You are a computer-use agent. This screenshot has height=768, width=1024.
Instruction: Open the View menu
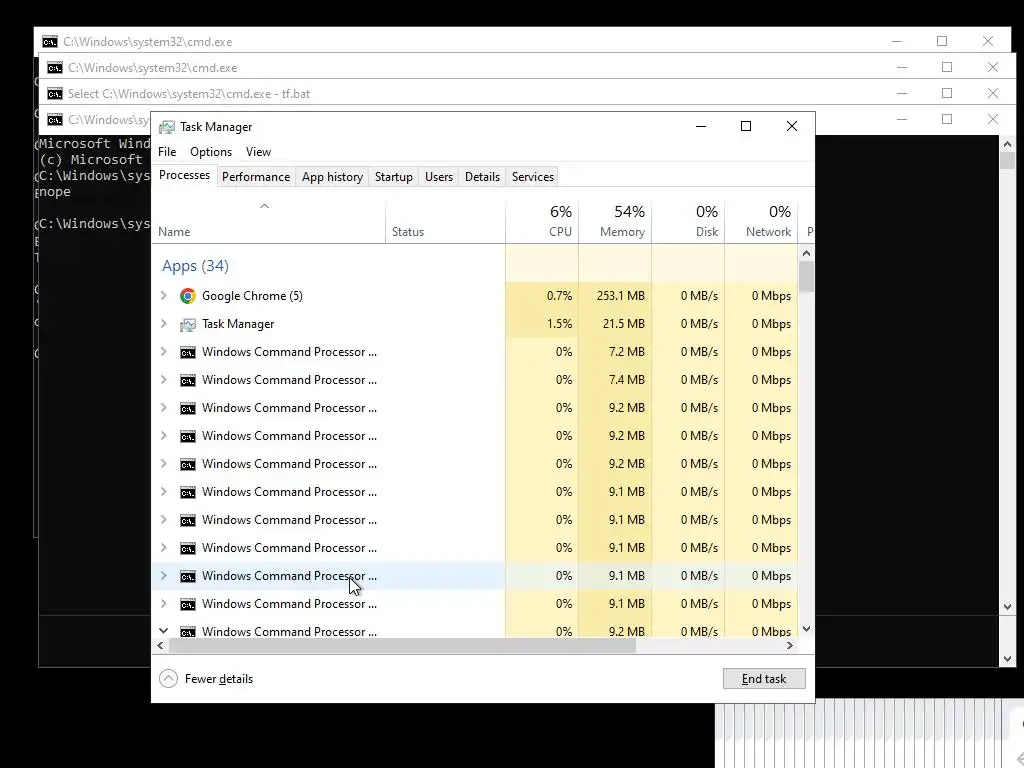259,152
